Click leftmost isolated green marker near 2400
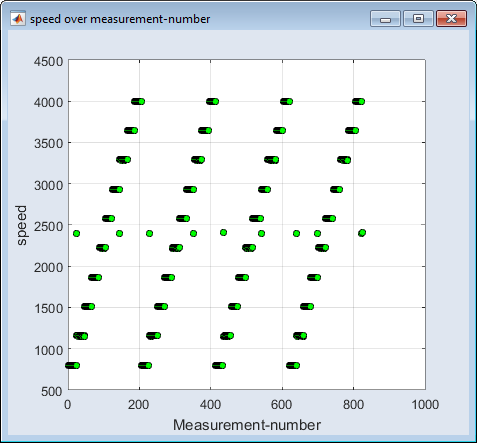 click(76, 233)
